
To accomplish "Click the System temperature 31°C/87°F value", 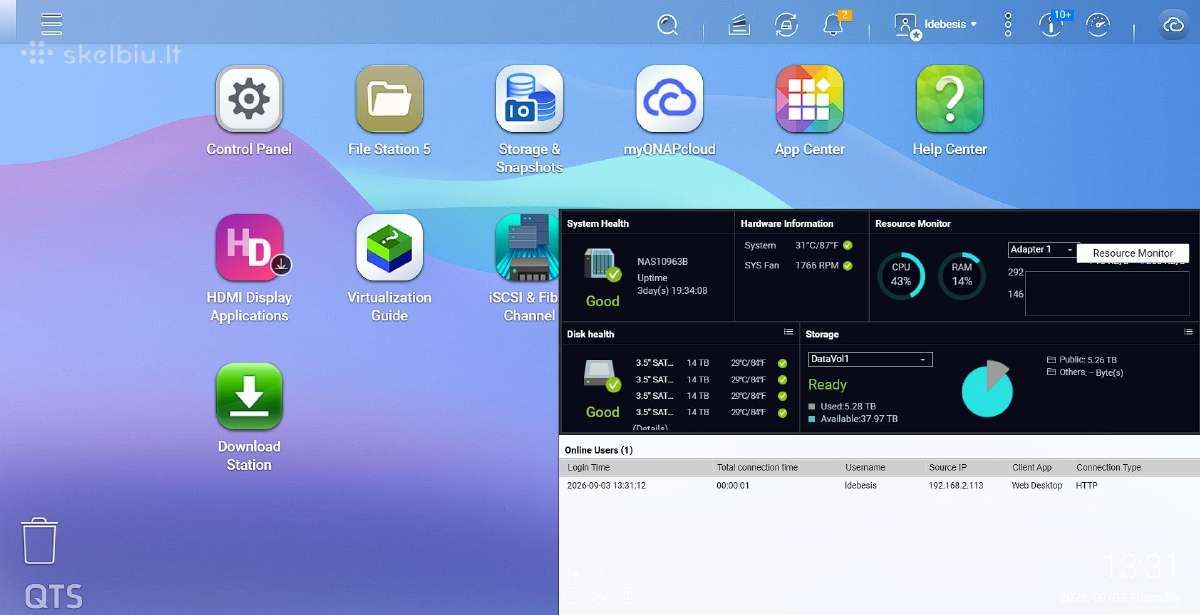I will [x=816, y=245].
